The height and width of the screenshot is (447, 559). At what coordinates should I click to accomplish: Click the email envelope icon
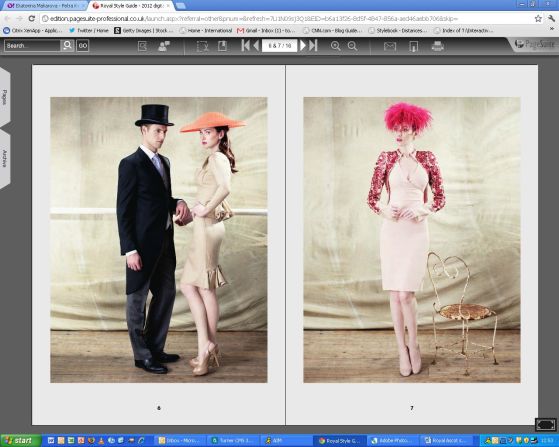[x=390, y=46]
